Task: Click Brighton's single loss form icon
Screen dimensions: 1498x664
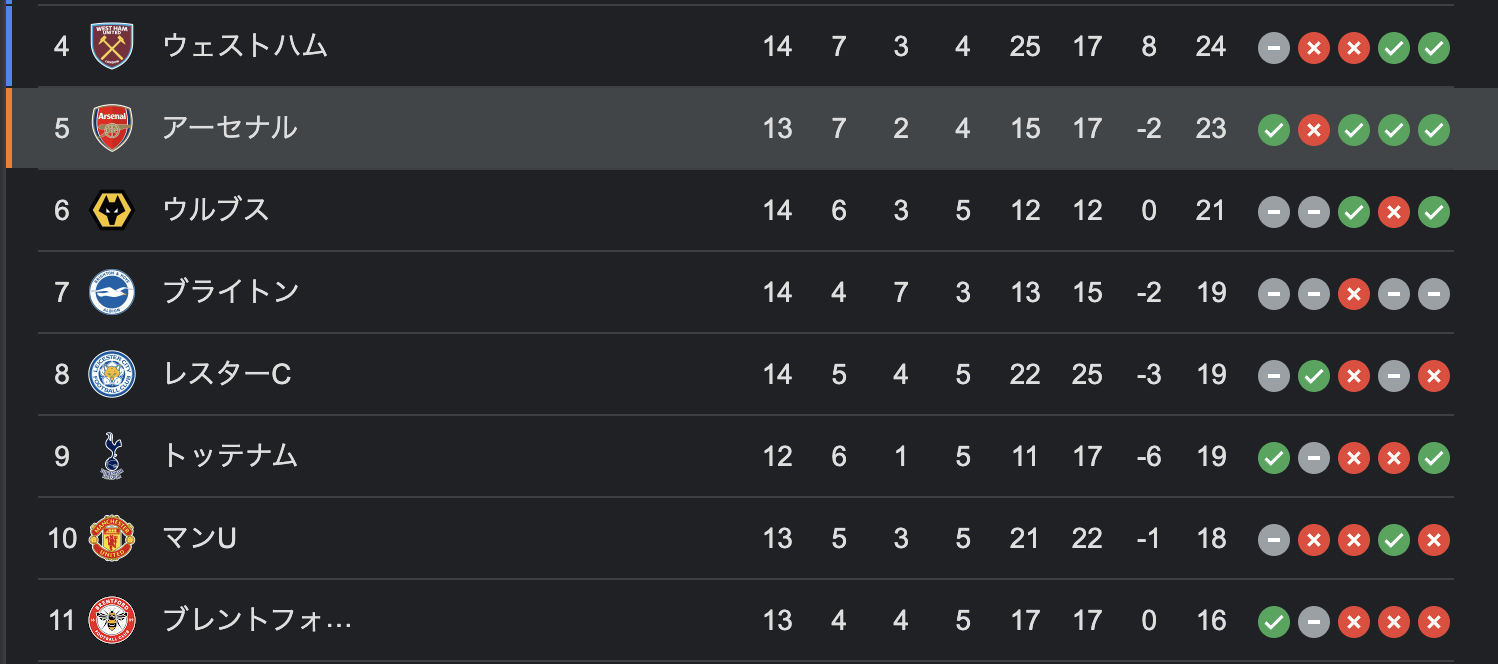Action: coord(1353,293)
